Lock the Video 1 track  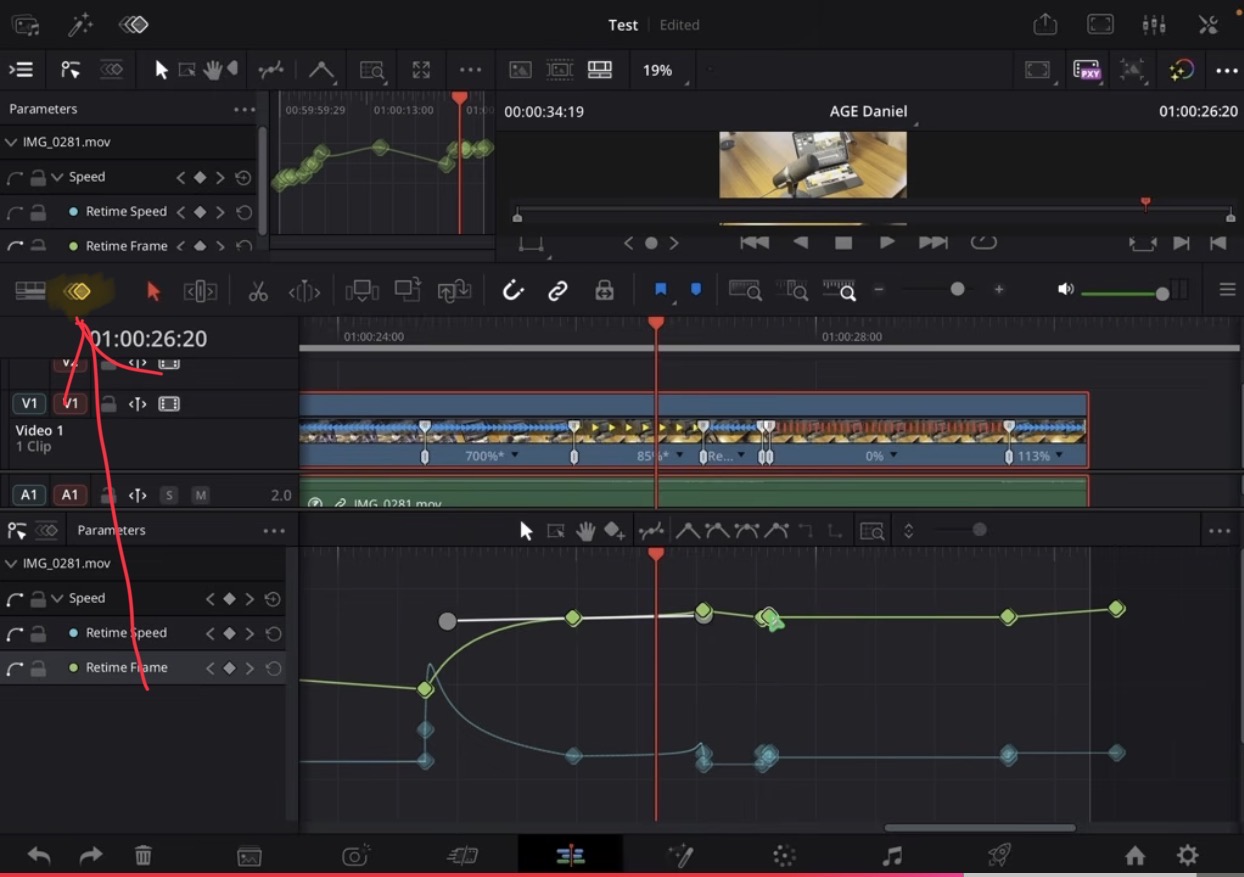click(108, 404)
